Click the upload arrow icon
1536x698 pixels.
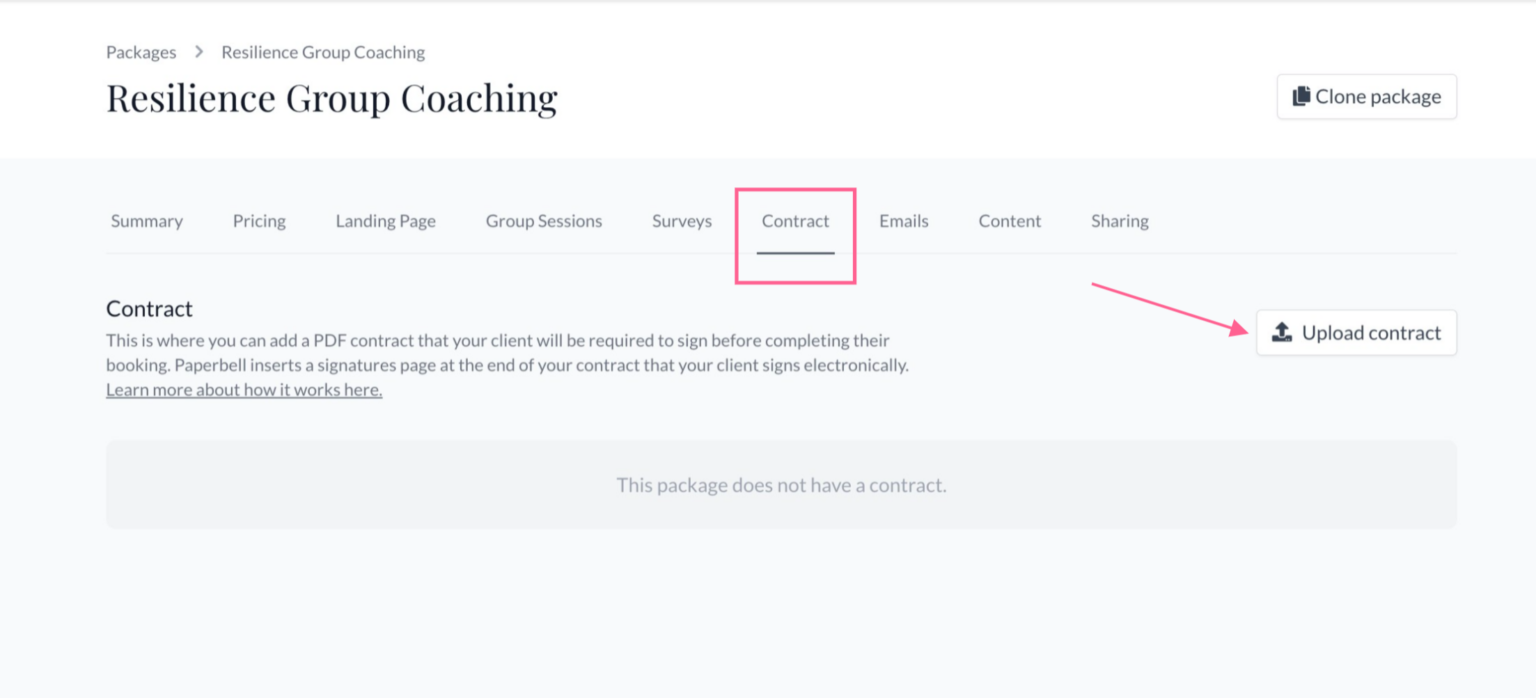[x=1282, y=333]
